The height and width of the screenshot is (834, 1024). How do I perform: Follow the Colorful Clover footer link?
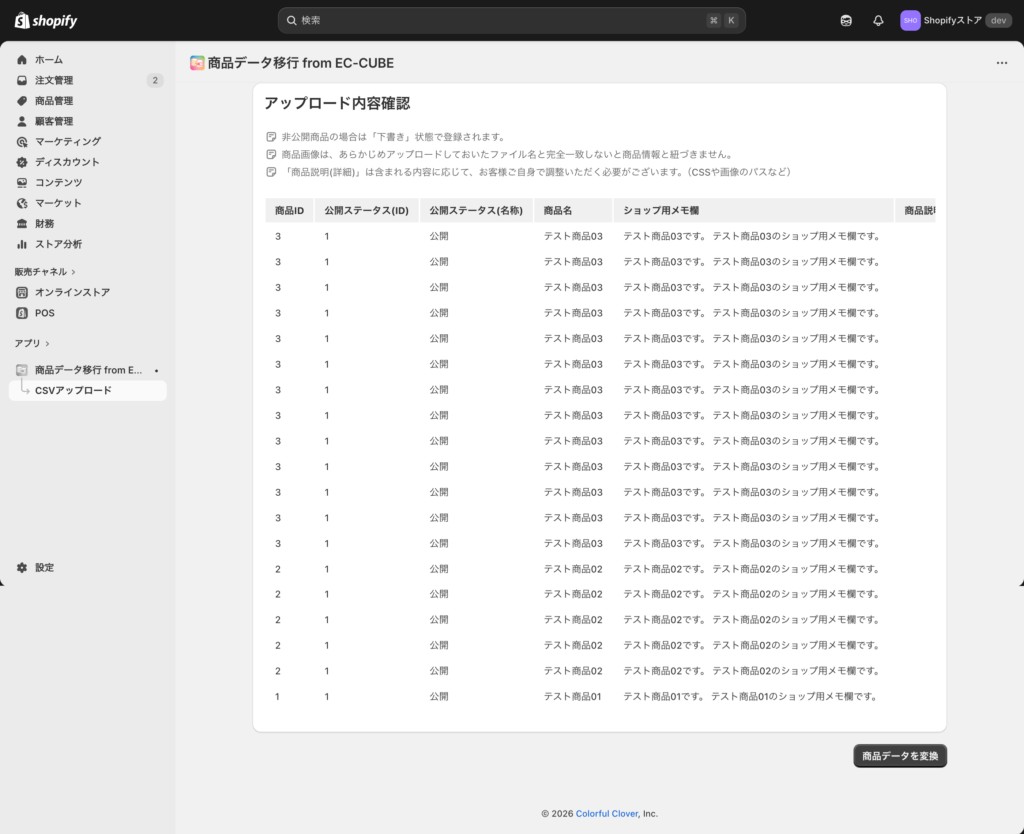click(607, 814)
